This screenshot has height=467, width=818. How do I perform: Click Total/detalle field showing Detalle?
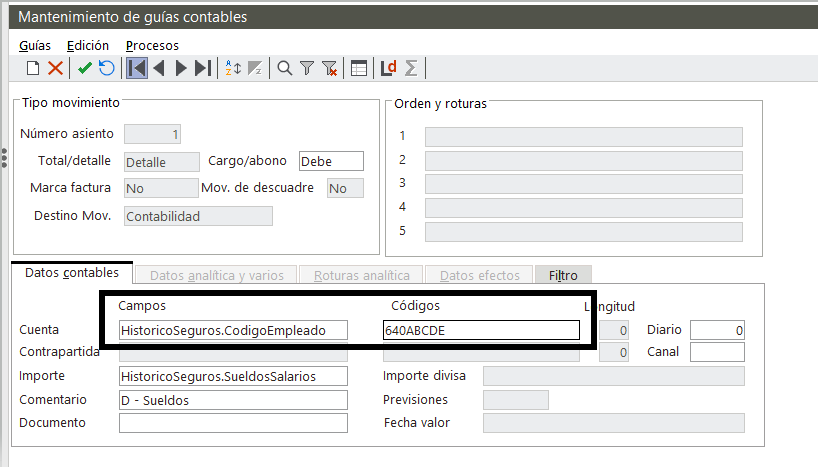pyautogui.click(x=162, y=162)
